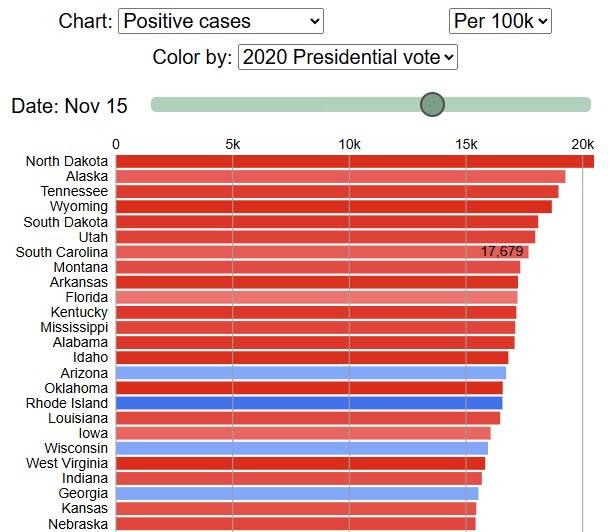Click the Montana state label
This screenshot has width=611, height=532.
point(80,267)
